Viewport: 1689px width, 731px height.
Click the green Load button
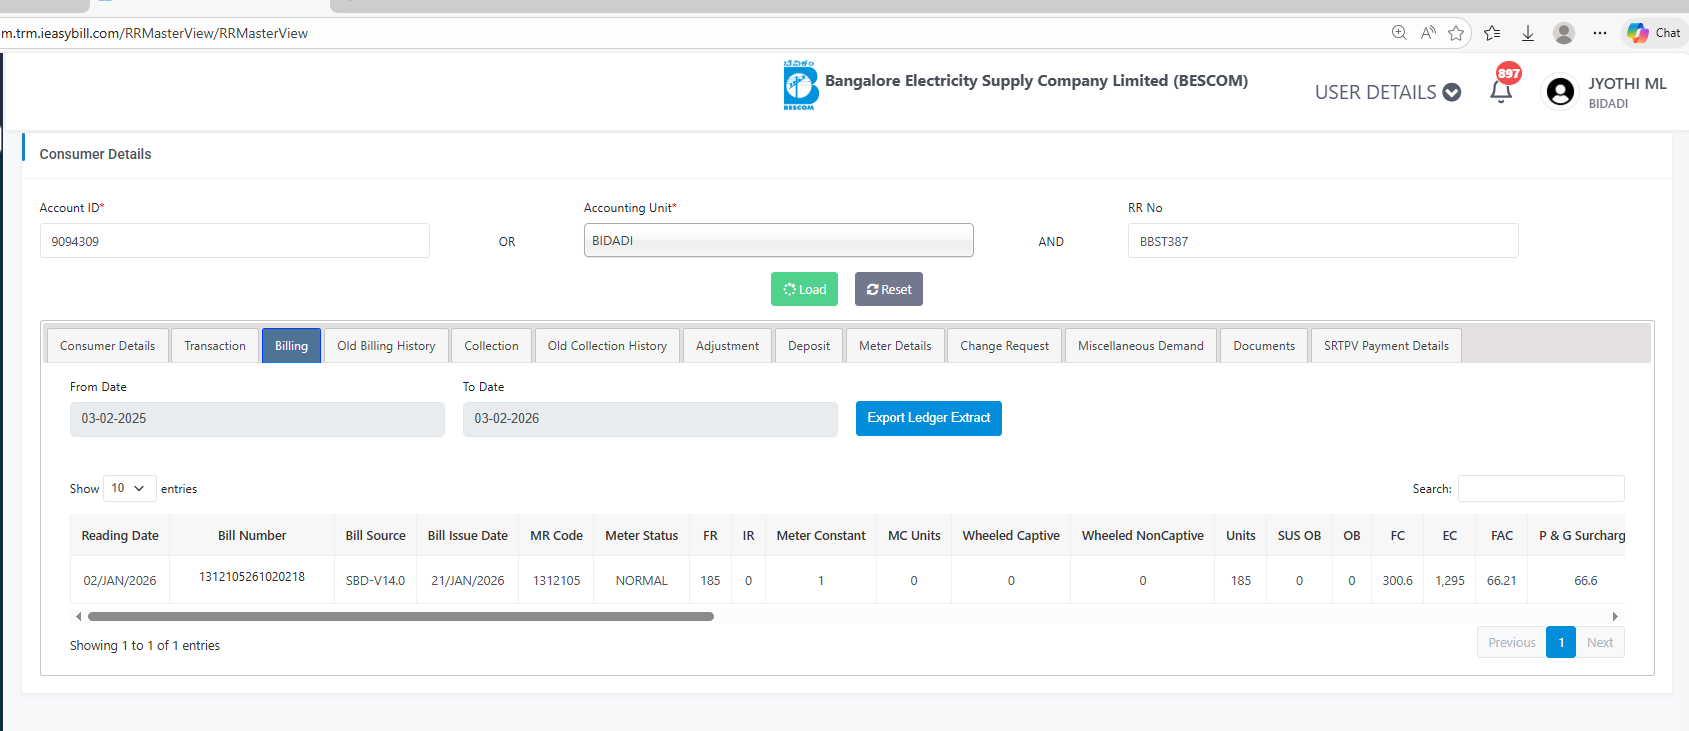pyautogui.click(x=804, y=289)
